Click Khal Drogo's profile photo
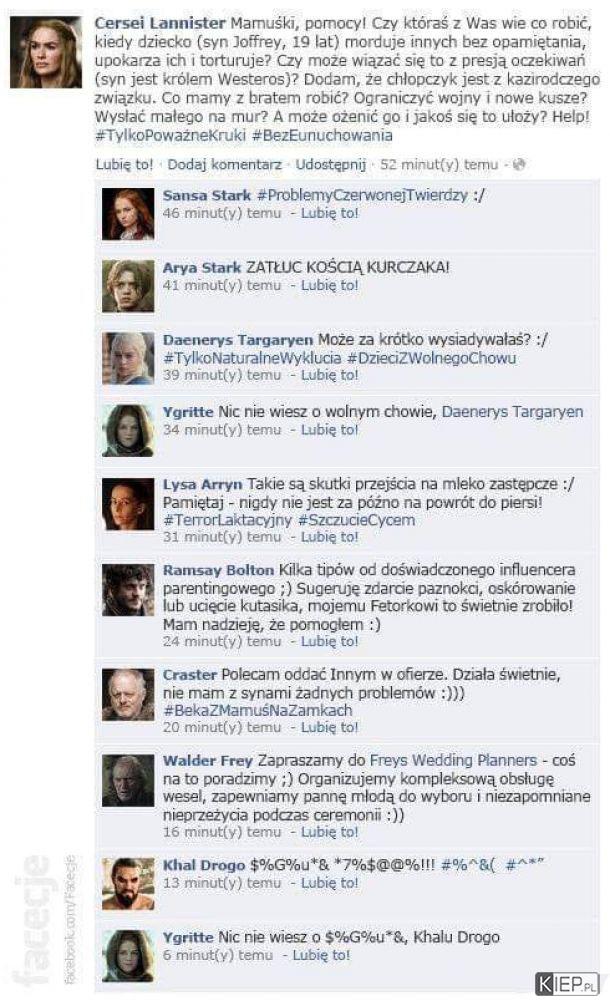The height and width of the screenshot is (1006, 610). click(x=128, y=884)
